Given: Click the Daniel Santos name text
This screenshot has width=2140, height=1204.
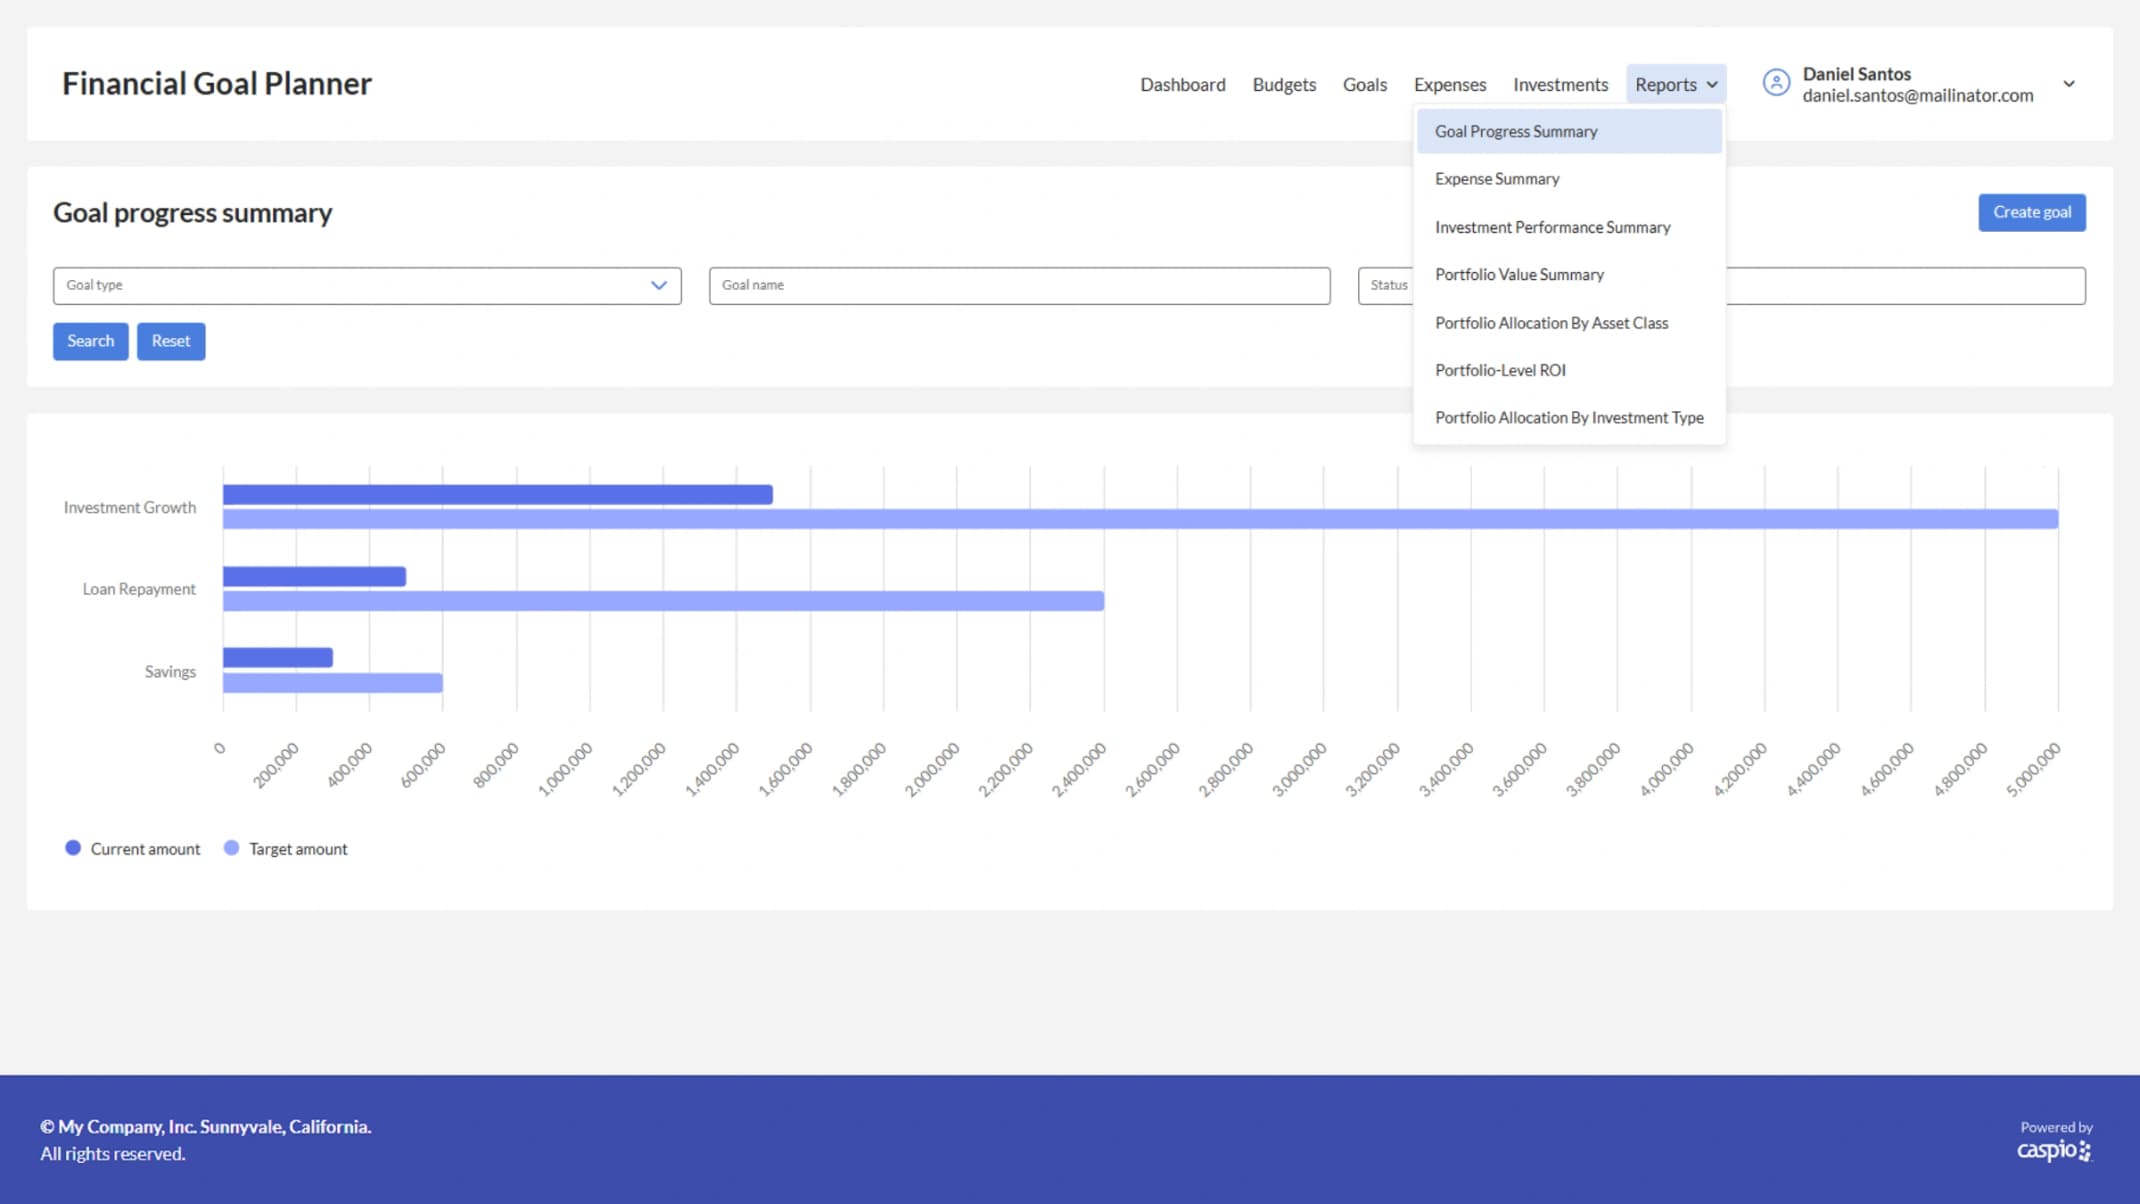Looking at the screenshot, I should 1856,73.
